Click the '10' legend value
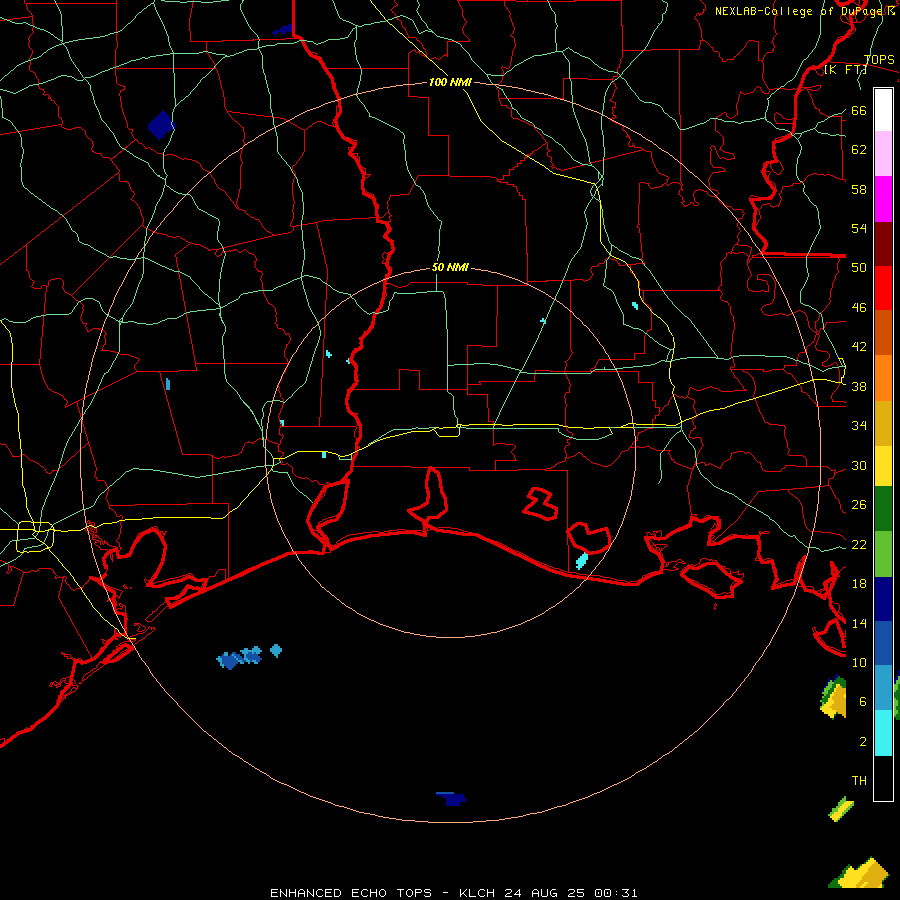 [x=859, y=663]
